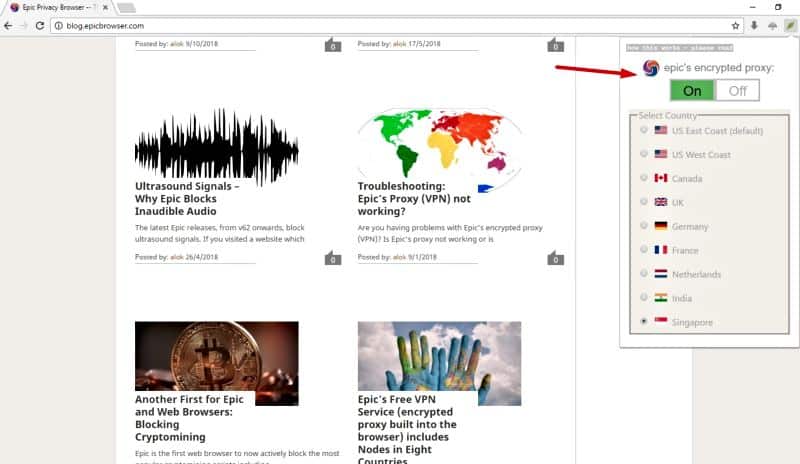Select US East Coast radio button
This screenshot has width=800, height=464.
point(644,130)
